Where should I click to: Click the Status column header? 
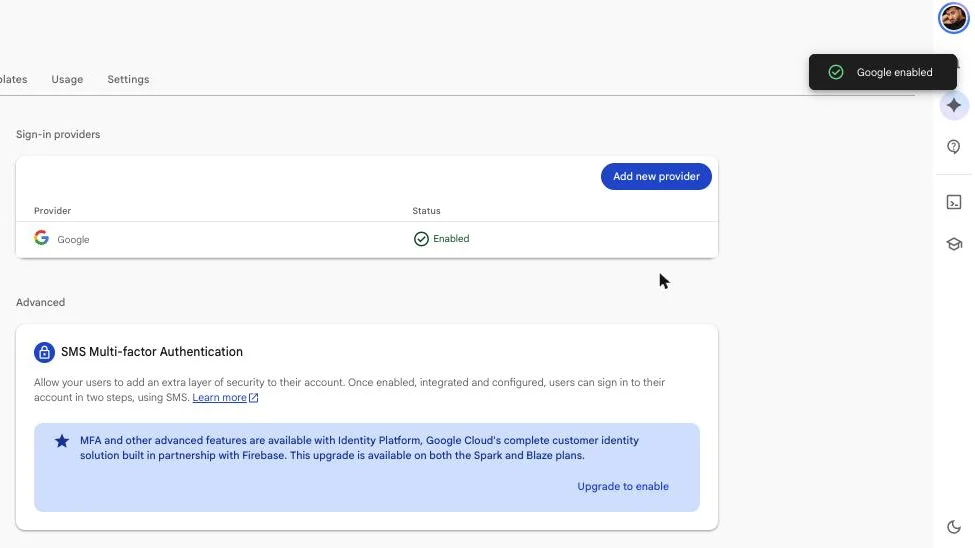click(426, 211)
